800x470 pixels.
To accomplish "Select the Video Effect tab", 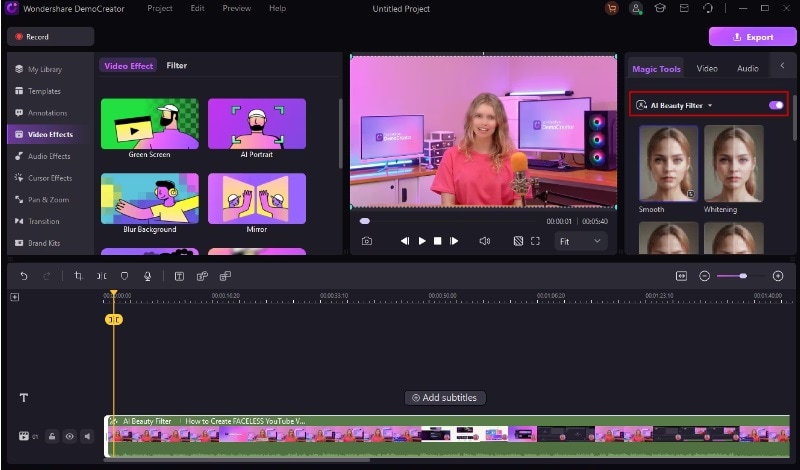I will pyautogui.click(x=129, y=66).
